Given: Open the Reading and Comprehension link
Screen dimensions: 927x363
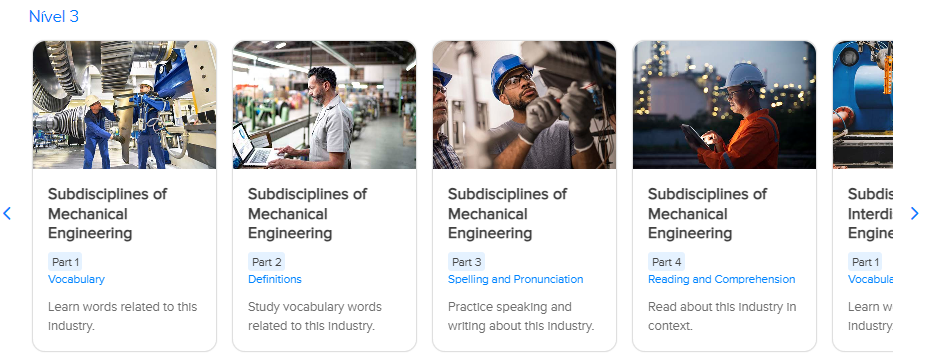Looking at the screenshot, I should click(721, 279).
